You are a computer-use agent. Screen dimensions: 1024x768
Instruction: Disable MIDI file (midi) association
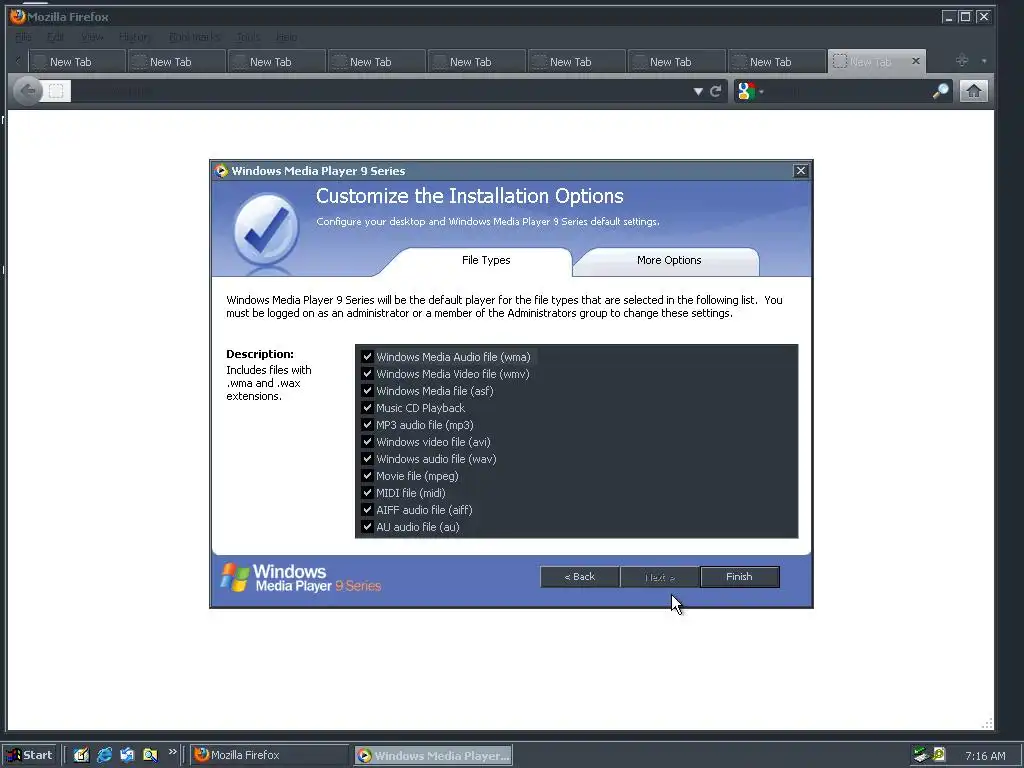[367, 492]
